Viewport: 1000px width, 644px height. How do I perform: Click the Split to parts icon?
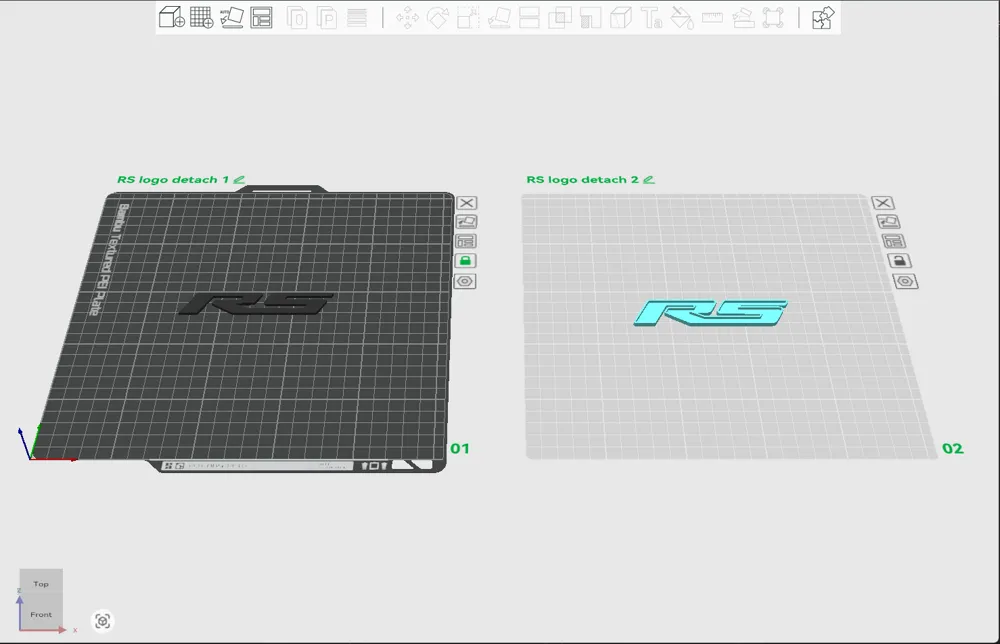pyautogui.click(x=327, y=18)
